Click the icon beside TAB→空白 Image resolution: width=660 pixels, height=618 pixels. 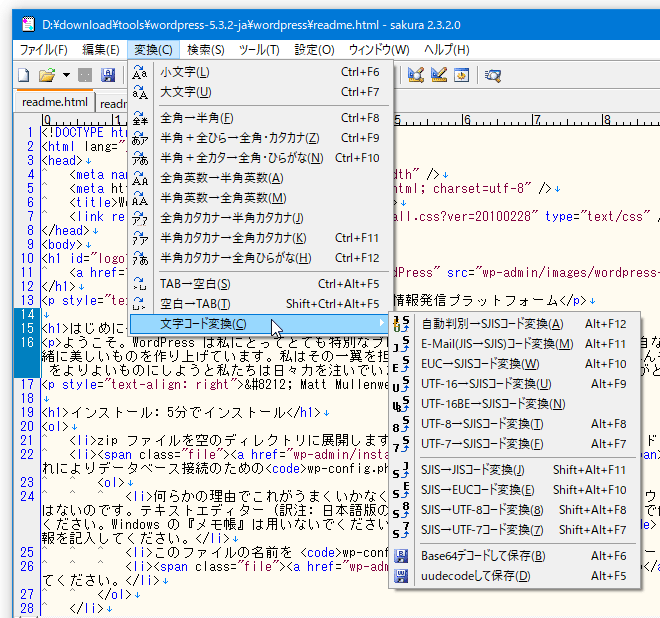coord(140,284)
